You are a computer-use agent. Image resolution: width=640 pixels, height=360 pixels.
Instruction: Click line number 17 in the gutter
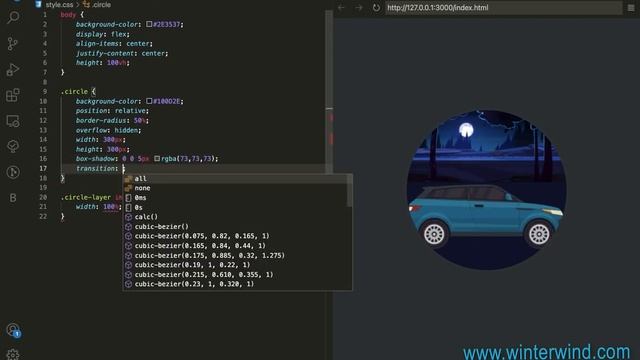click(x=43, y=168)
